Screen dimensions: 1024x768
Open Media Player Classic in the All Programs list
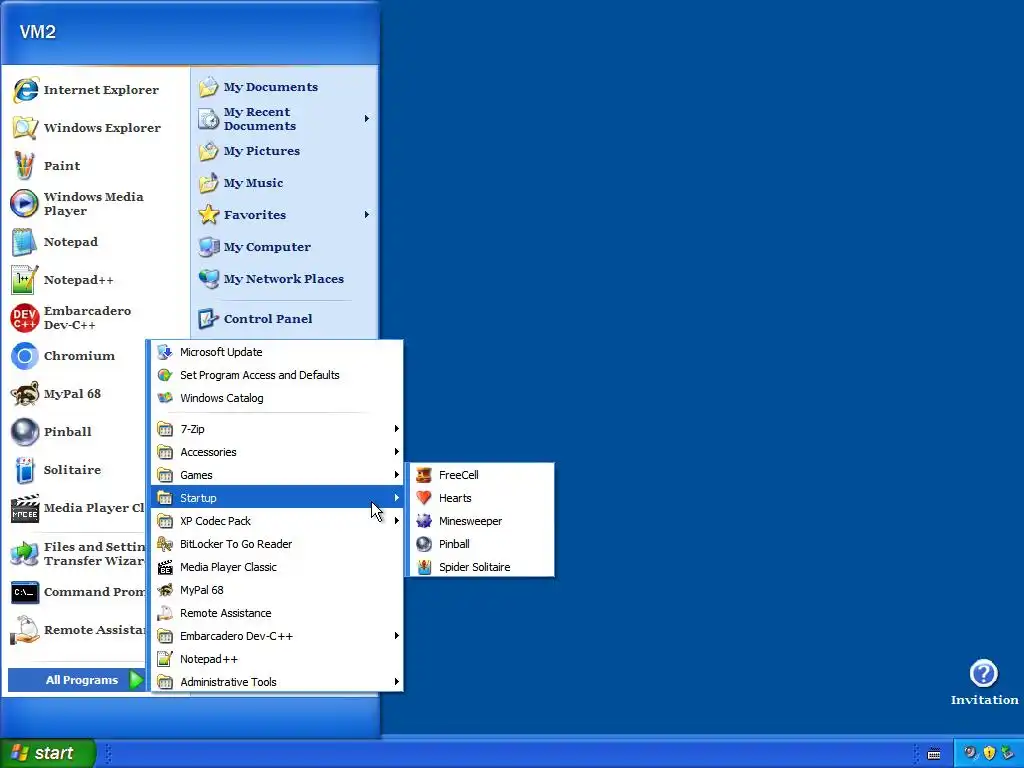click(x=277, y=567)
